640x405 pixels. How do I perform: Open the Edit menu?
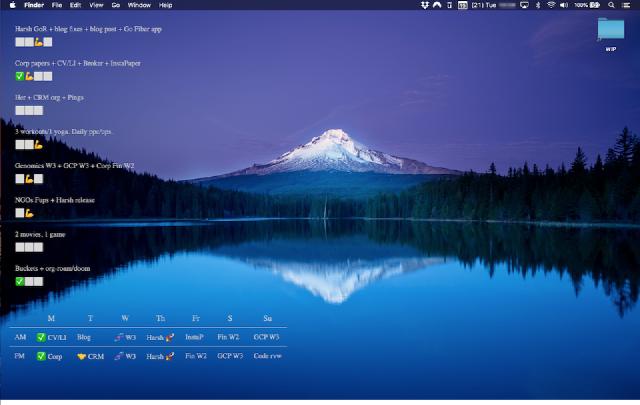coord(75,5)
